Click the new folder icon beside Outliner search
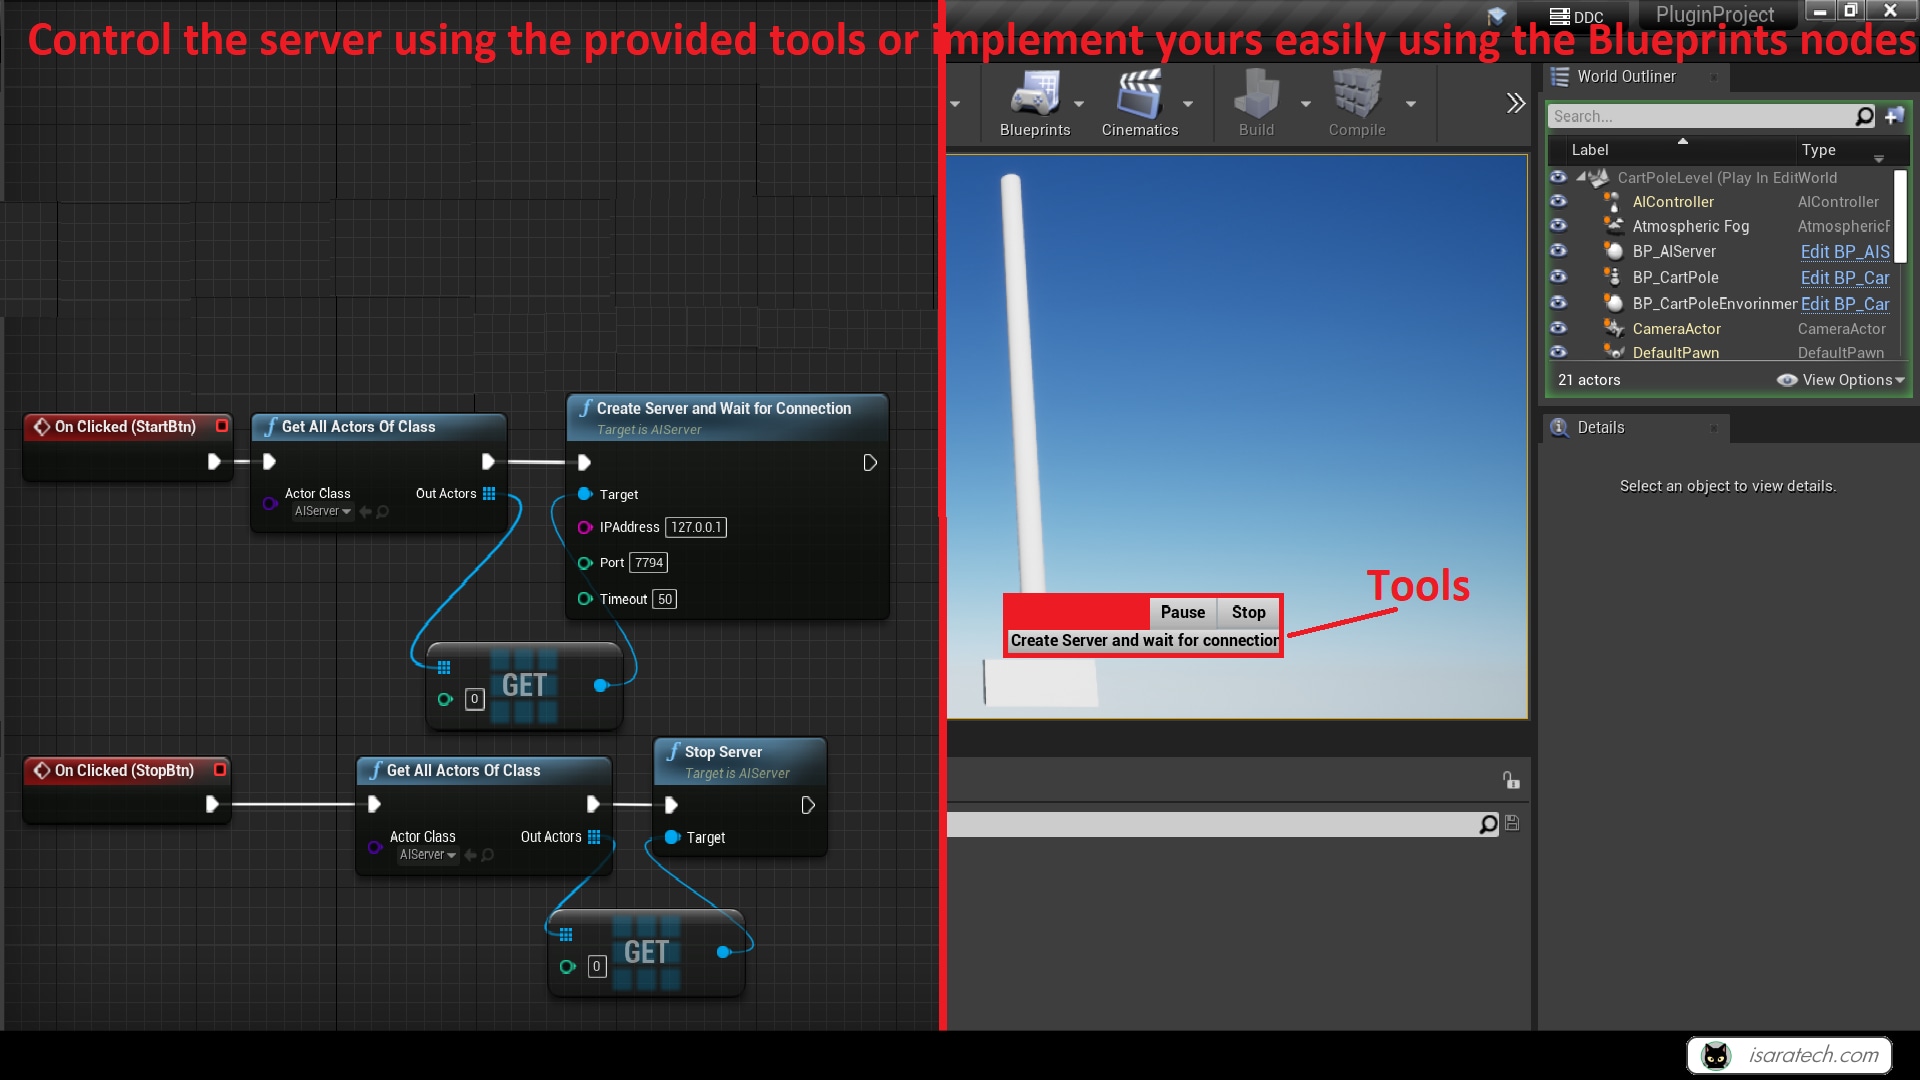1920x1080 pixels. [x=1895, y=116]
